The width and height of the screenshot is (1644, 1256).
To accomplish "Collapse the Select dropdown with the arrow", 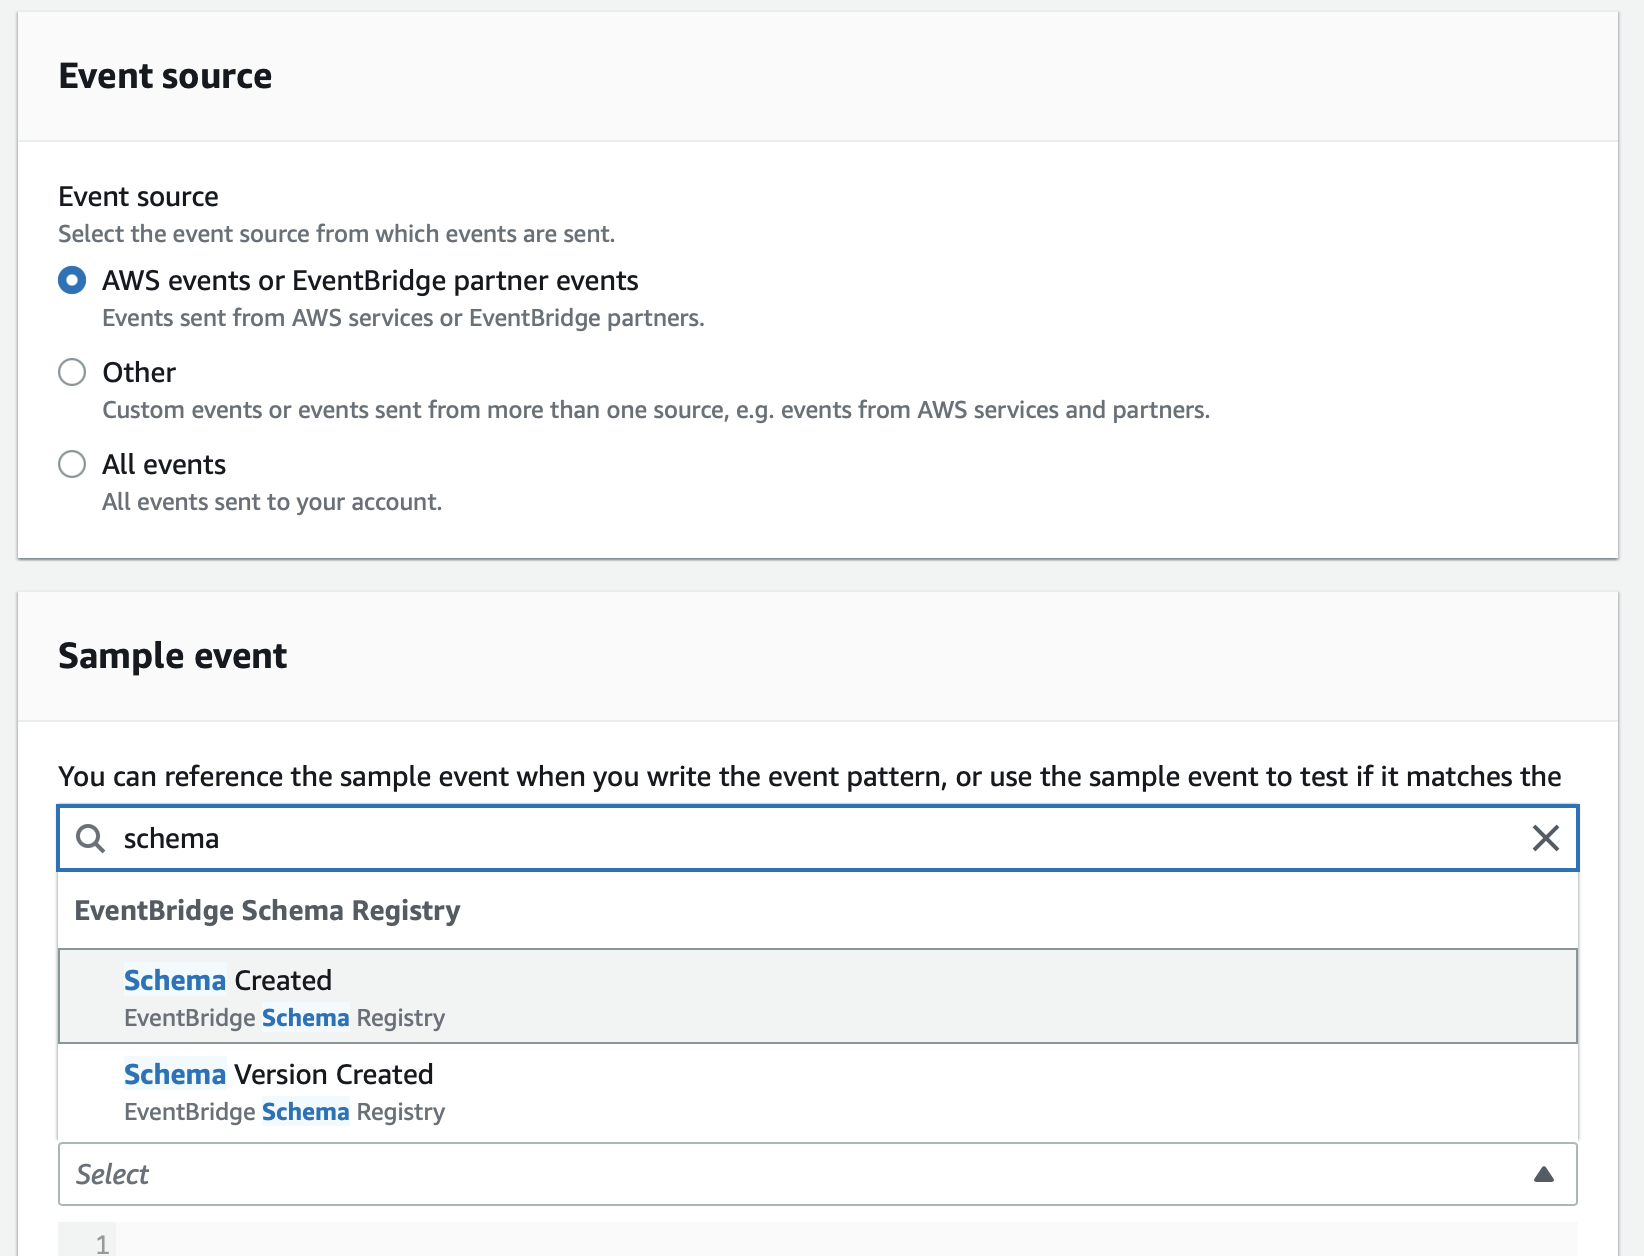I will [x=1544, y=1174].
